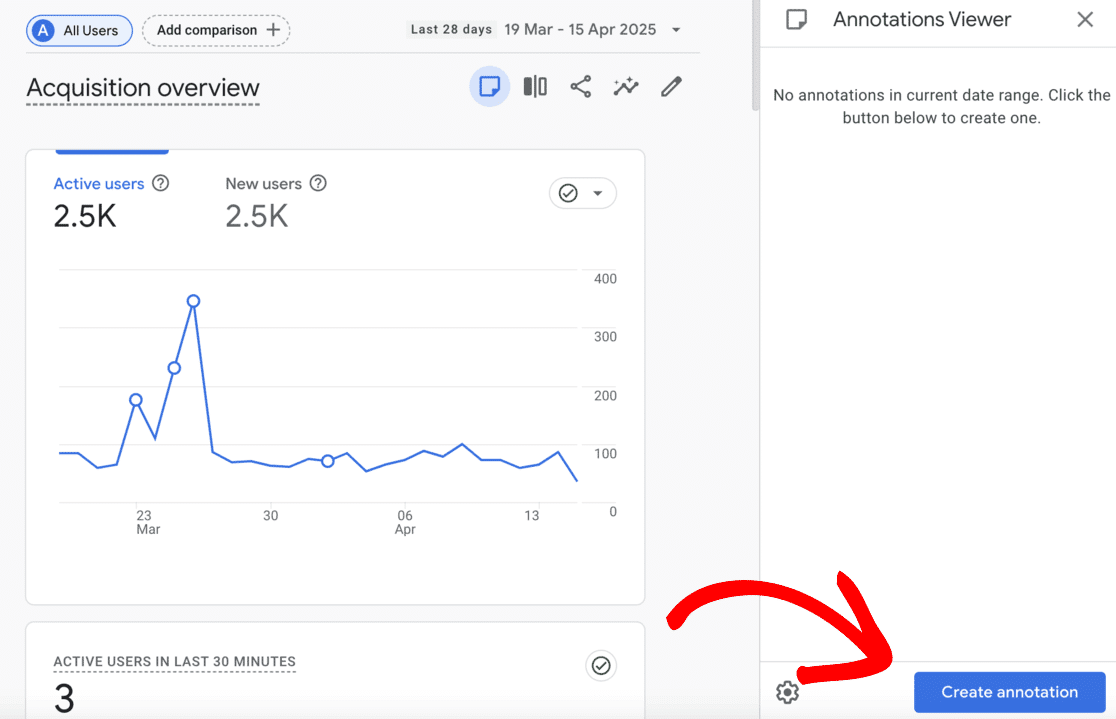This screenshot has width=1116, height=719.
Task: Click Add comparison to add a segment
Action: [x=215, y=30]
